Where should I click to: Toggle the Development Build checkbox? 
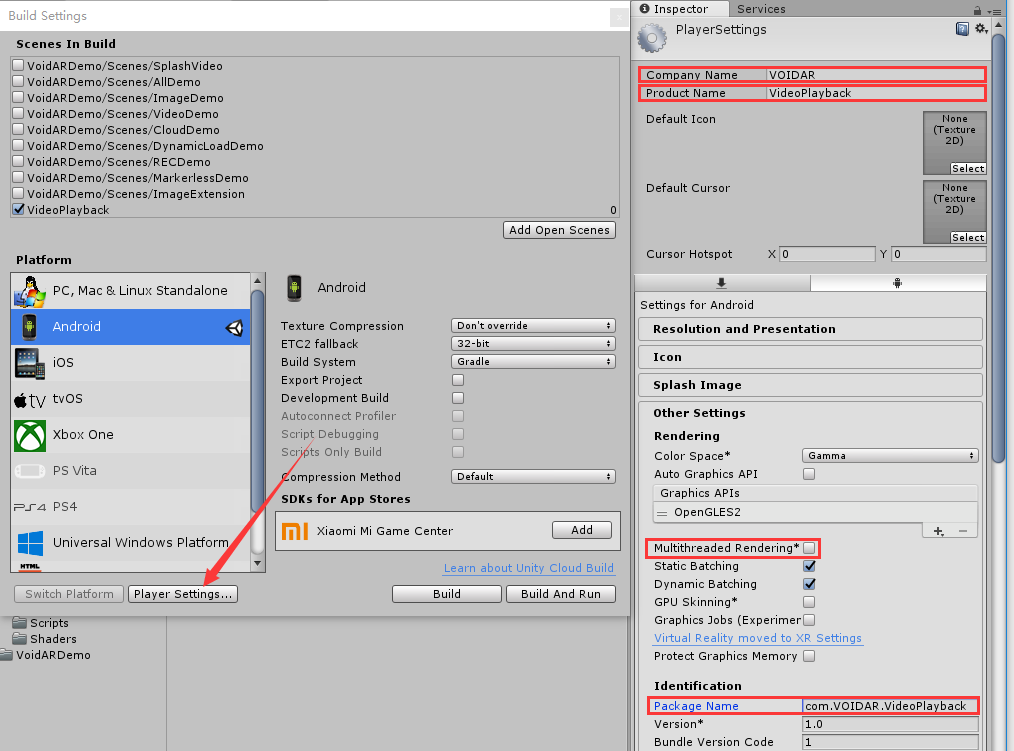click(458, 398)
